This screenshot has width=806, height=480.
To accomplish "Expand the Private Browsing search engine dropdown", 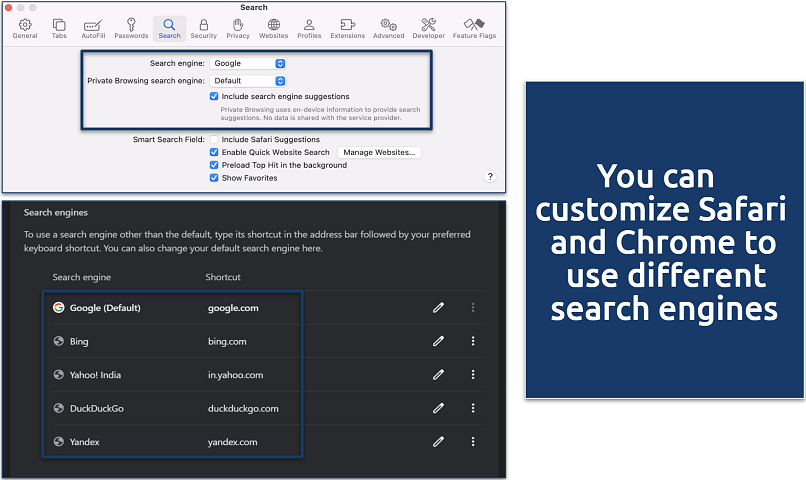I will [248, 81].
